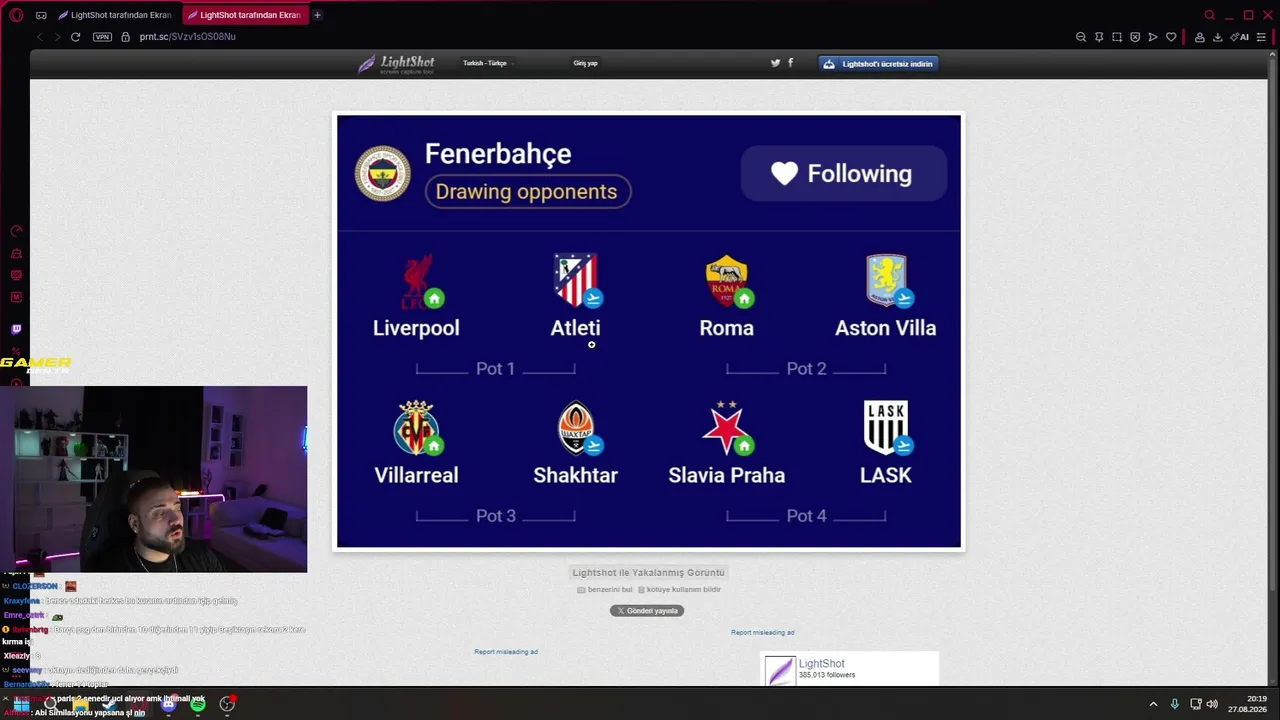1280x720 pixels.
Task: Take a snapshot with the capture icon
Action: click(x=1117, y=37)
